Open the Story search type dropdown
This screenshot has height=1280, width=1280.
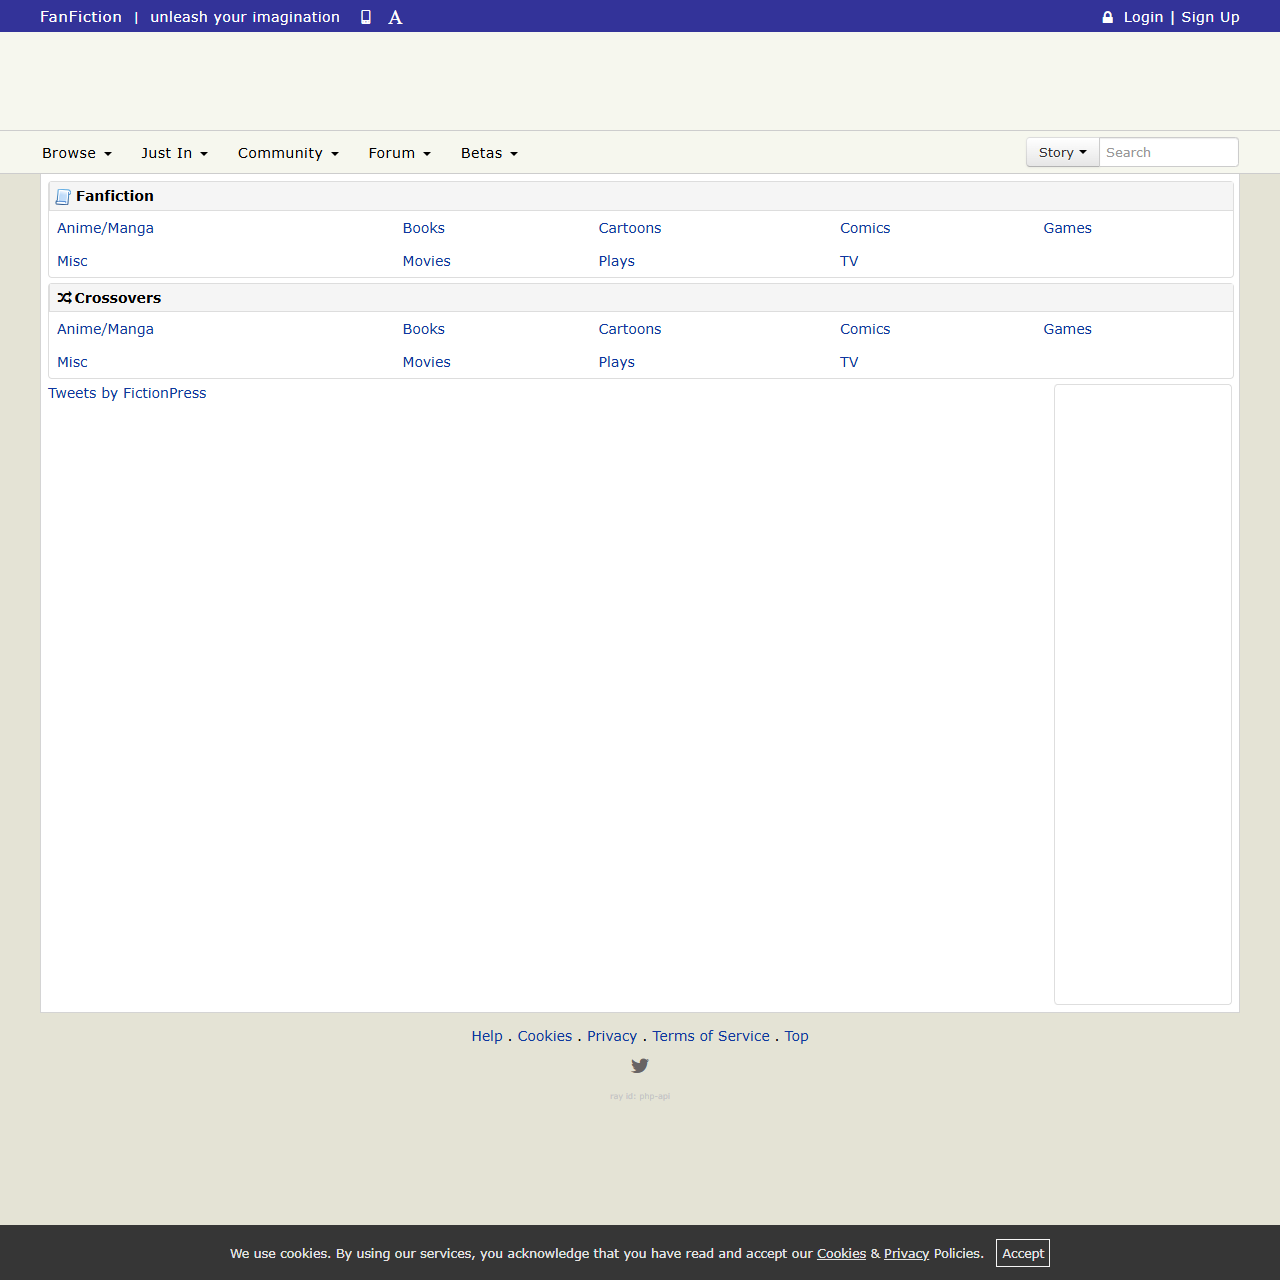[x=1062, y=152]
